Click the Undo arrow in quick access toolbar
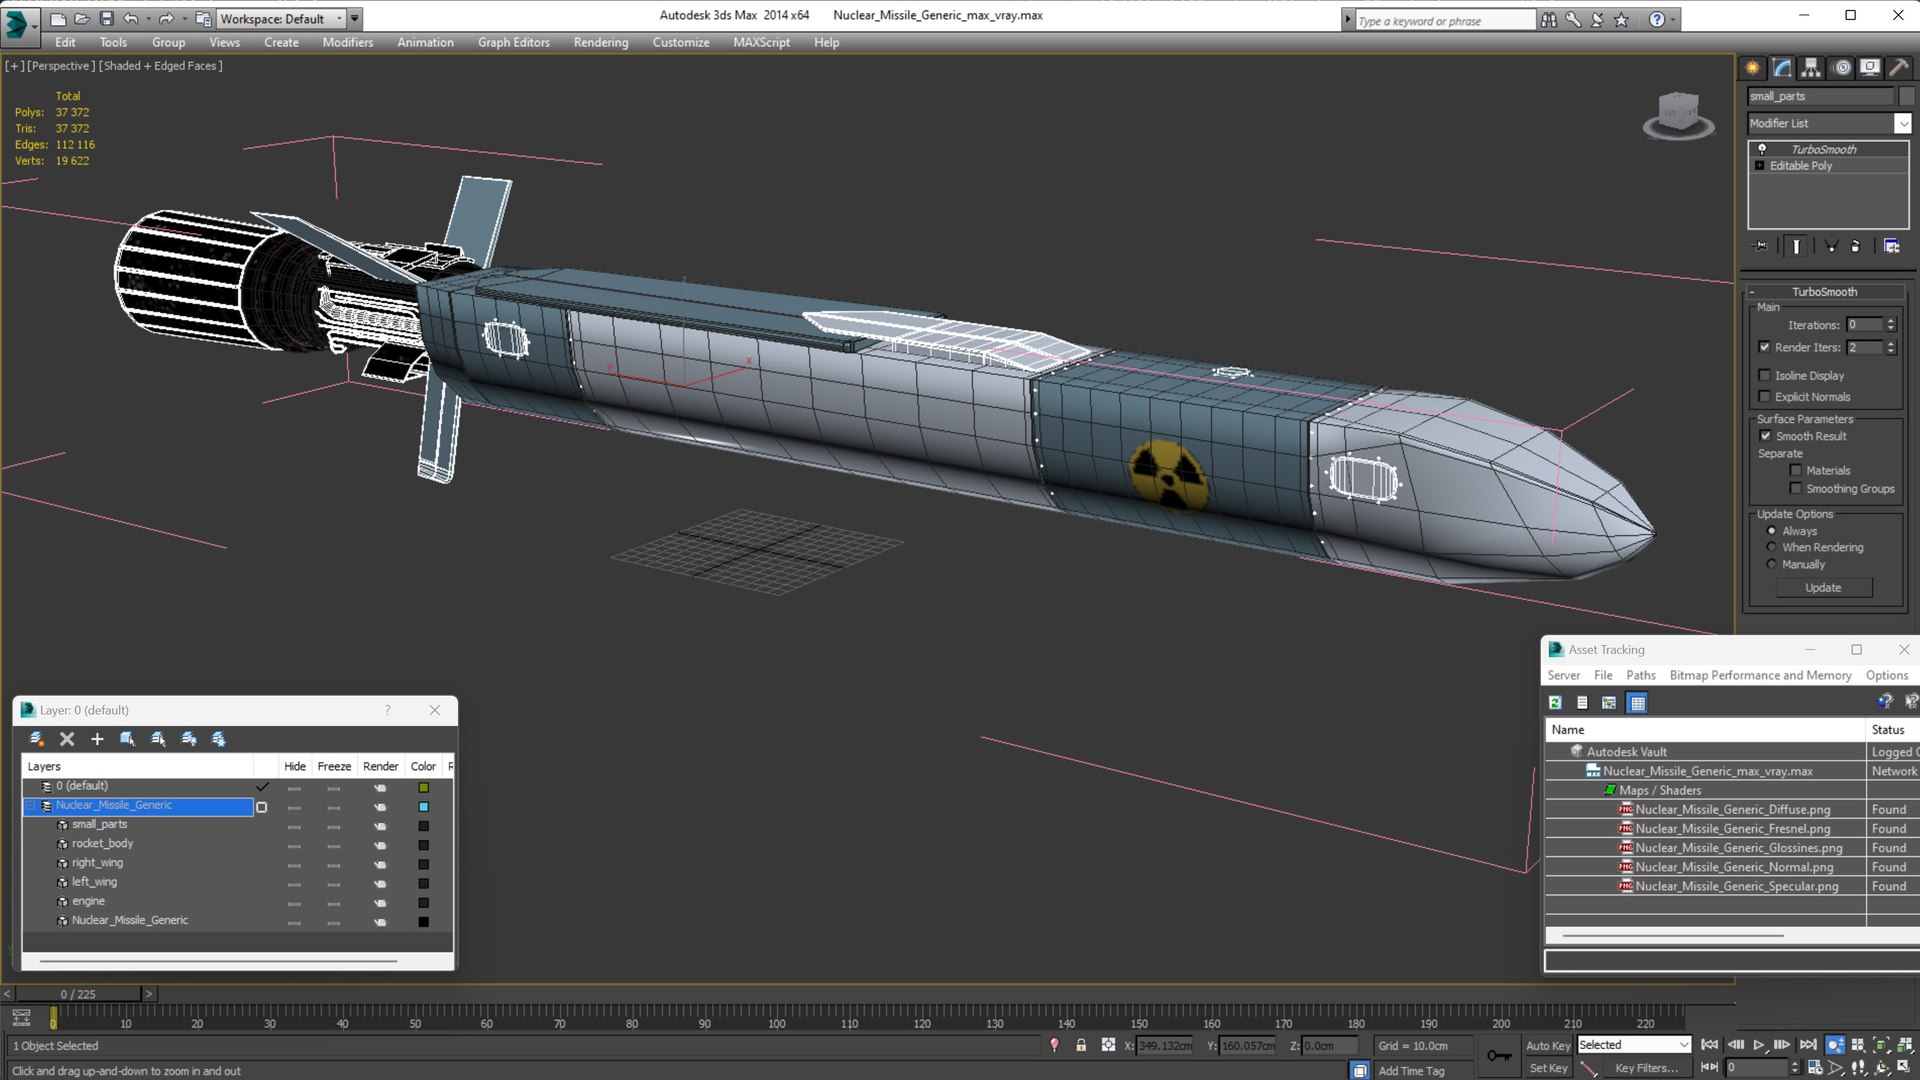Image resolution: width=1920 pixels, height=1080 pixels. (x=130, y=19)
